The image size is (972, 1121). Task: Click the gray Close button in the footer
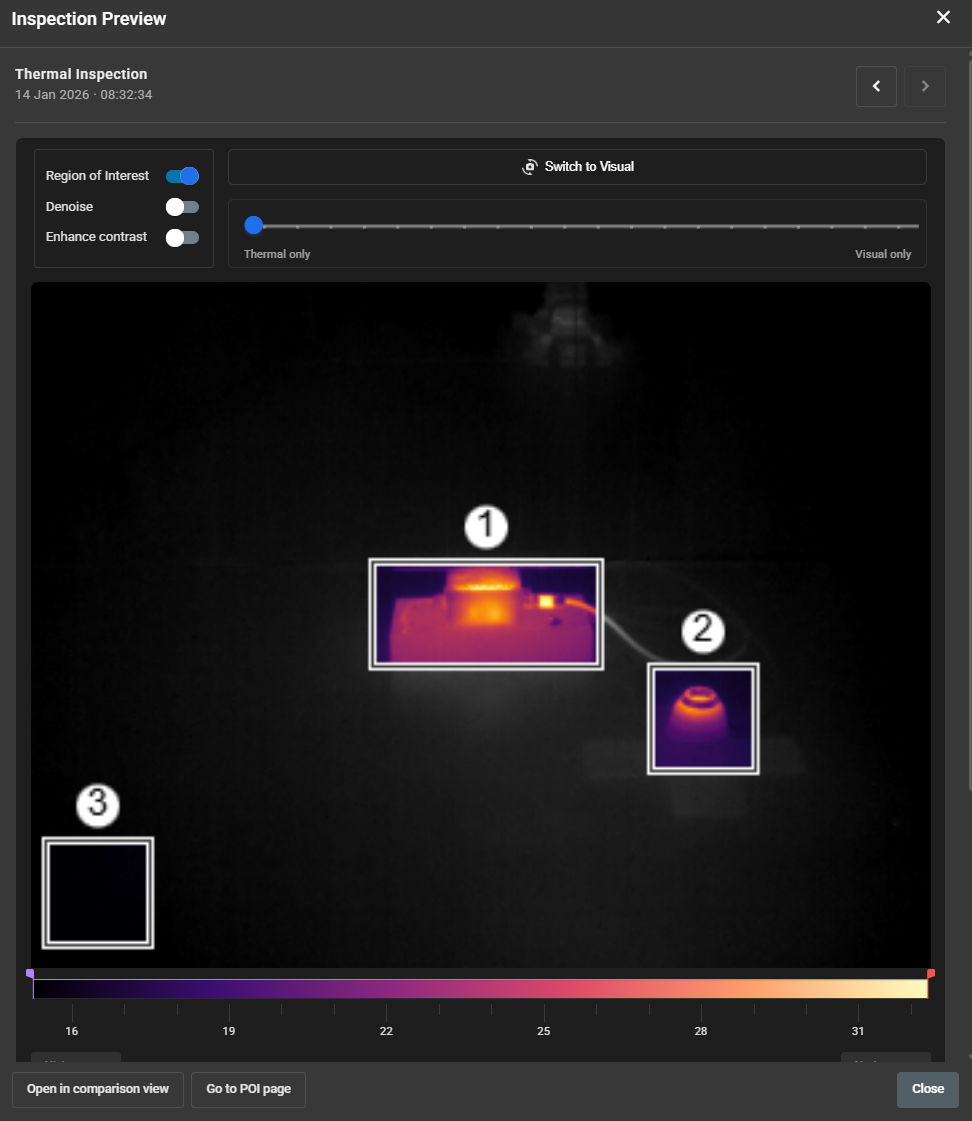(x=927, y=1089)
